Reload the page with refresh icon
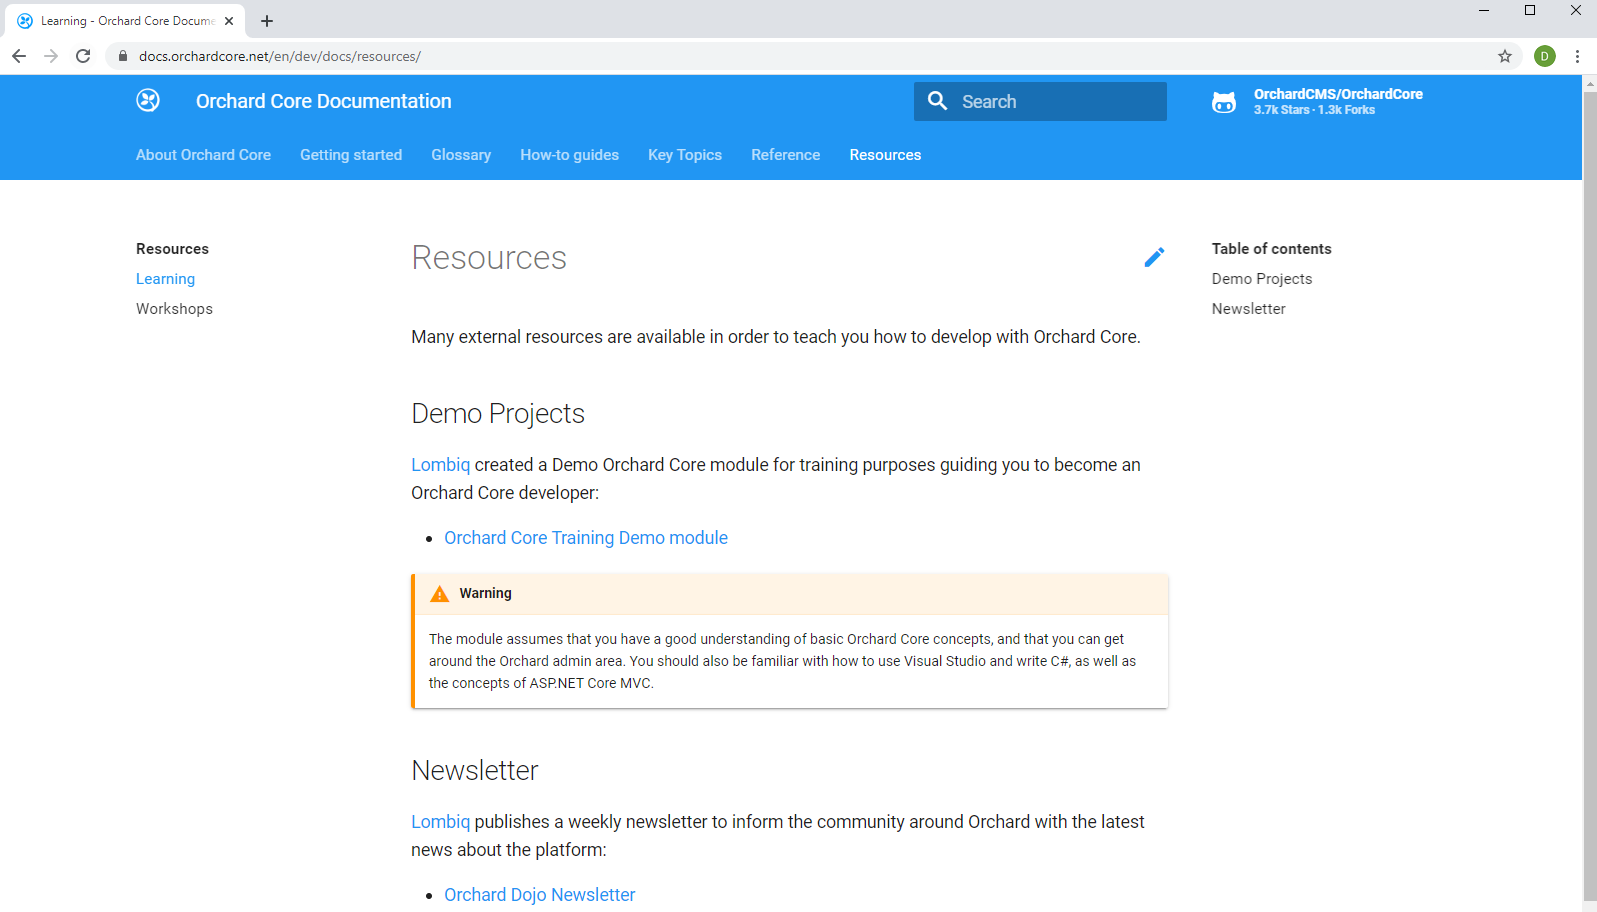Viewport: 1597px width, 912px height. pos(83,56)
